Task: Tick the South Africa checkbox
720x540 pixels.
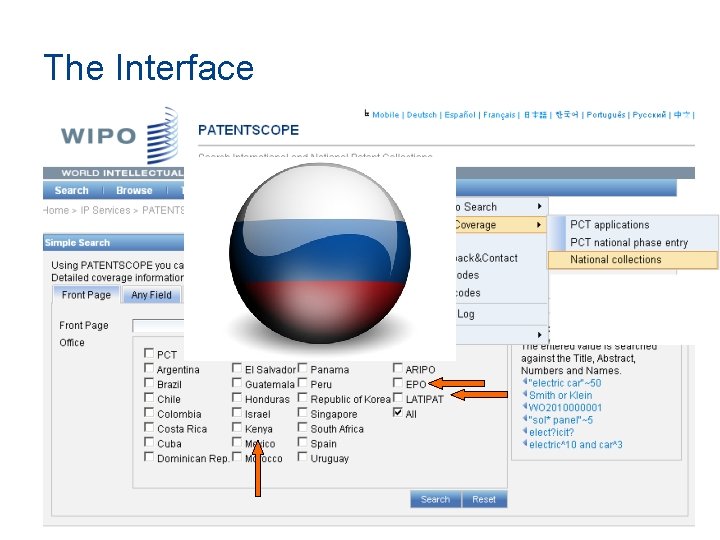Action: click(303, 428)
